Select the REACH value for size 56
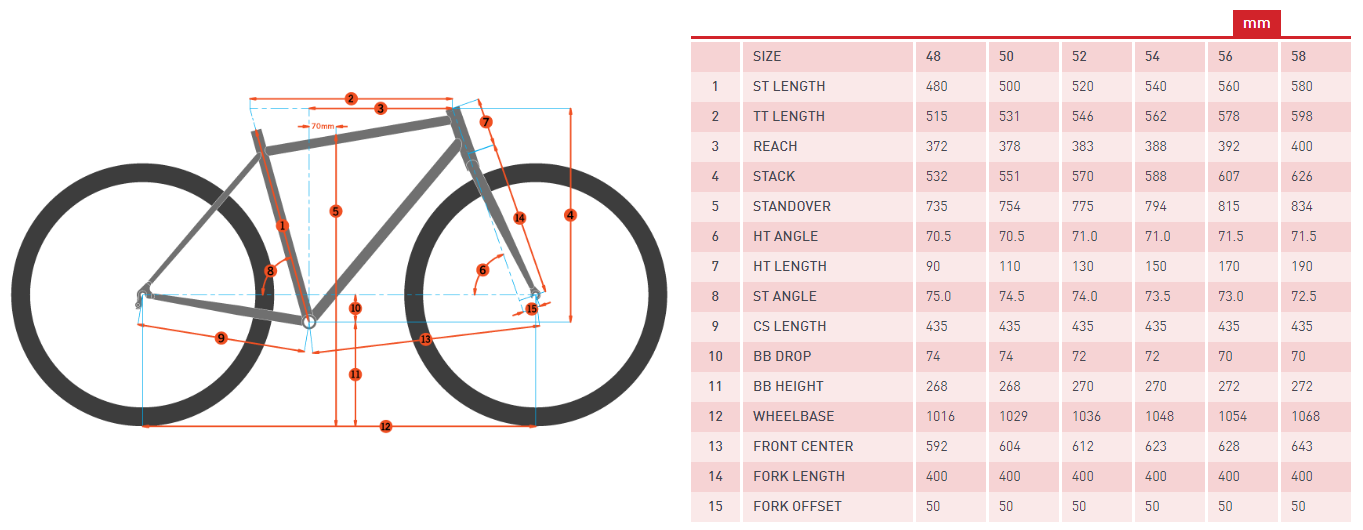Screen dimensions: 1363x530 (x=1228, y=146)
